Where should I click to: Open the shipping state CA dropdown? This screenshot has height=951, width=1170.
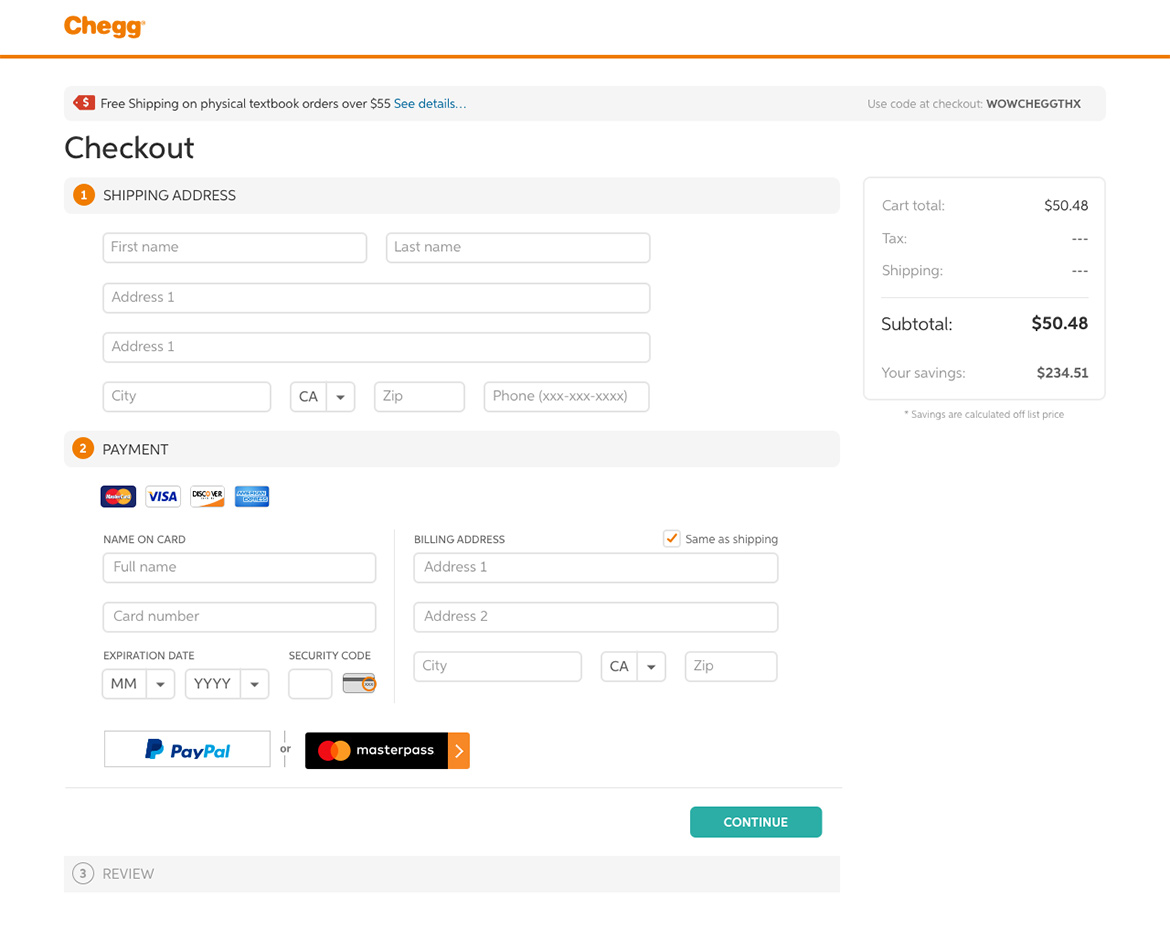pos(322,397)
